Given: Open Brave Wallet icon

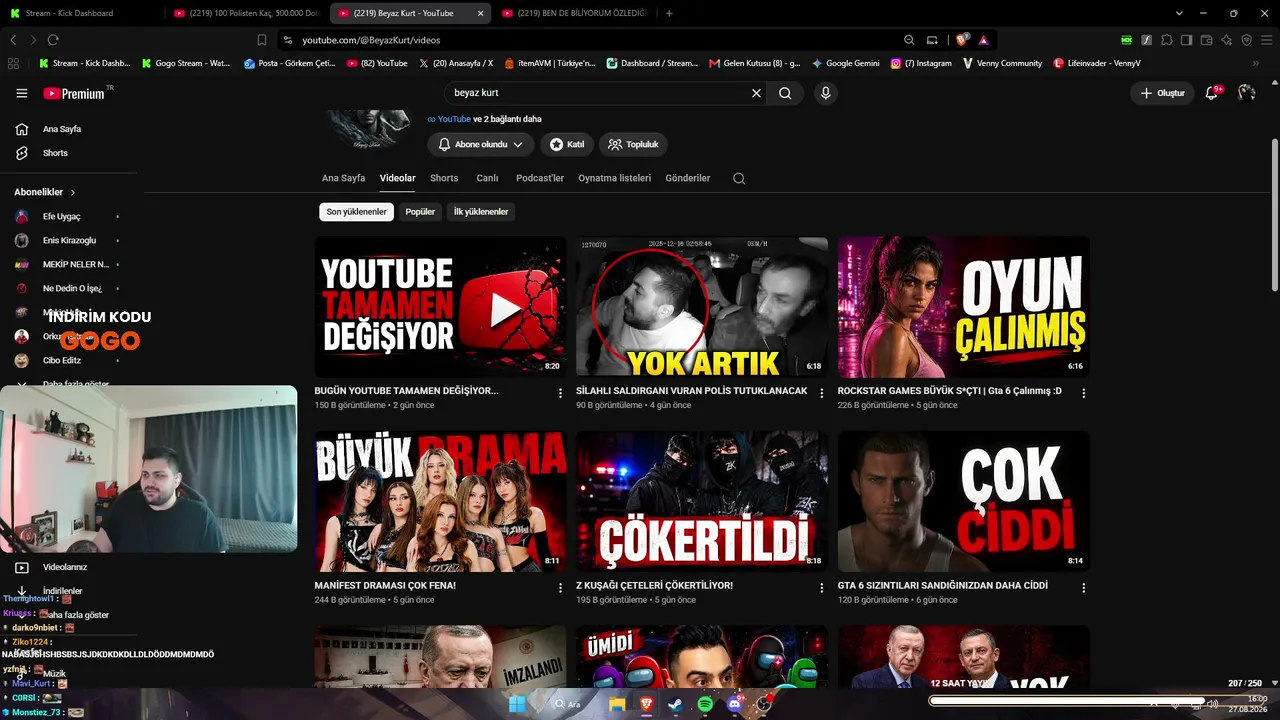Looking at the screenshot, I should pos(1206,40).
